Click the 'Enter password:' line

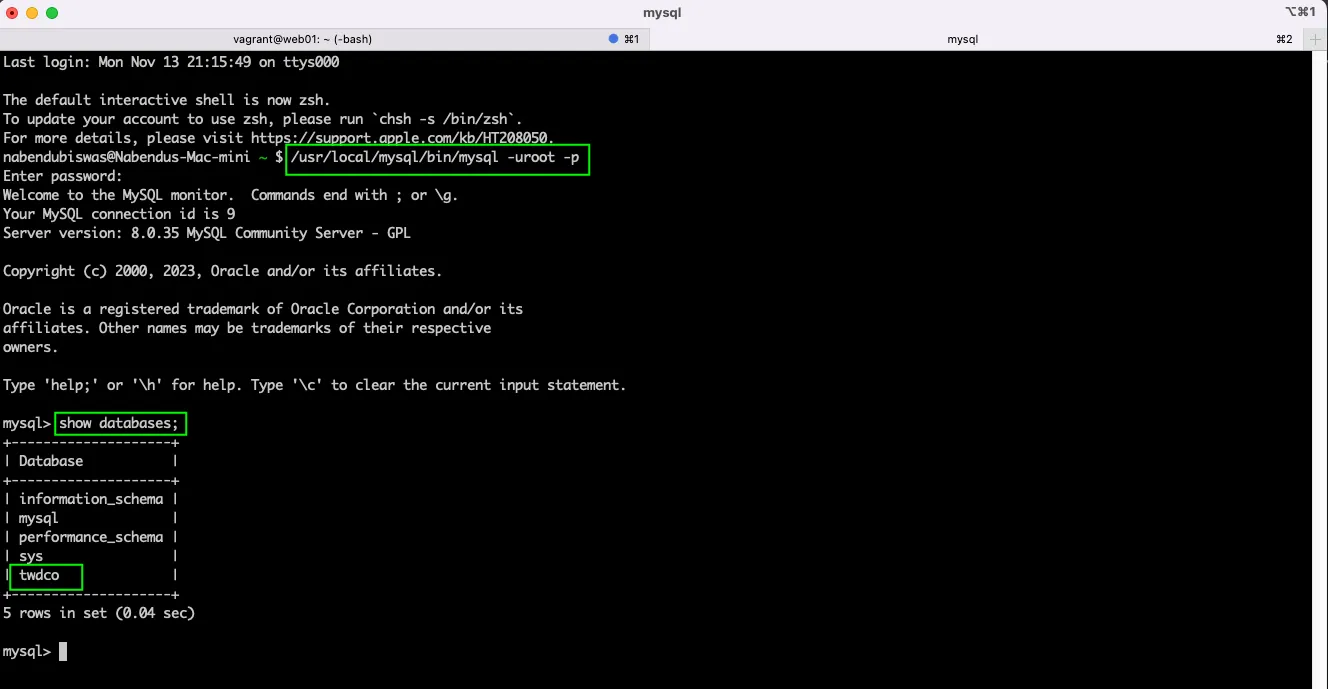pyautogui.click(x=63, y=176)
